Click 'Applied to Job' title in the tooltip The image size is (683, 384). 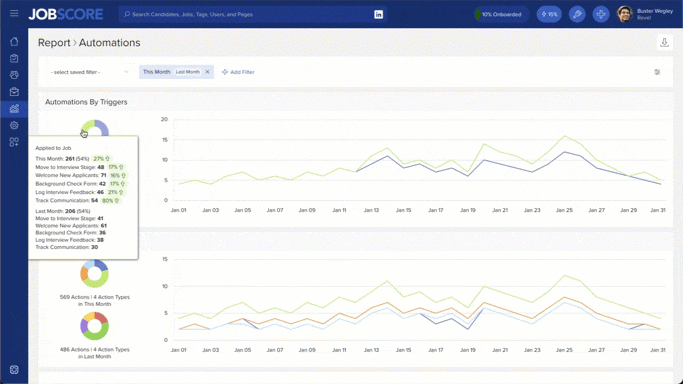coord(53,148)
